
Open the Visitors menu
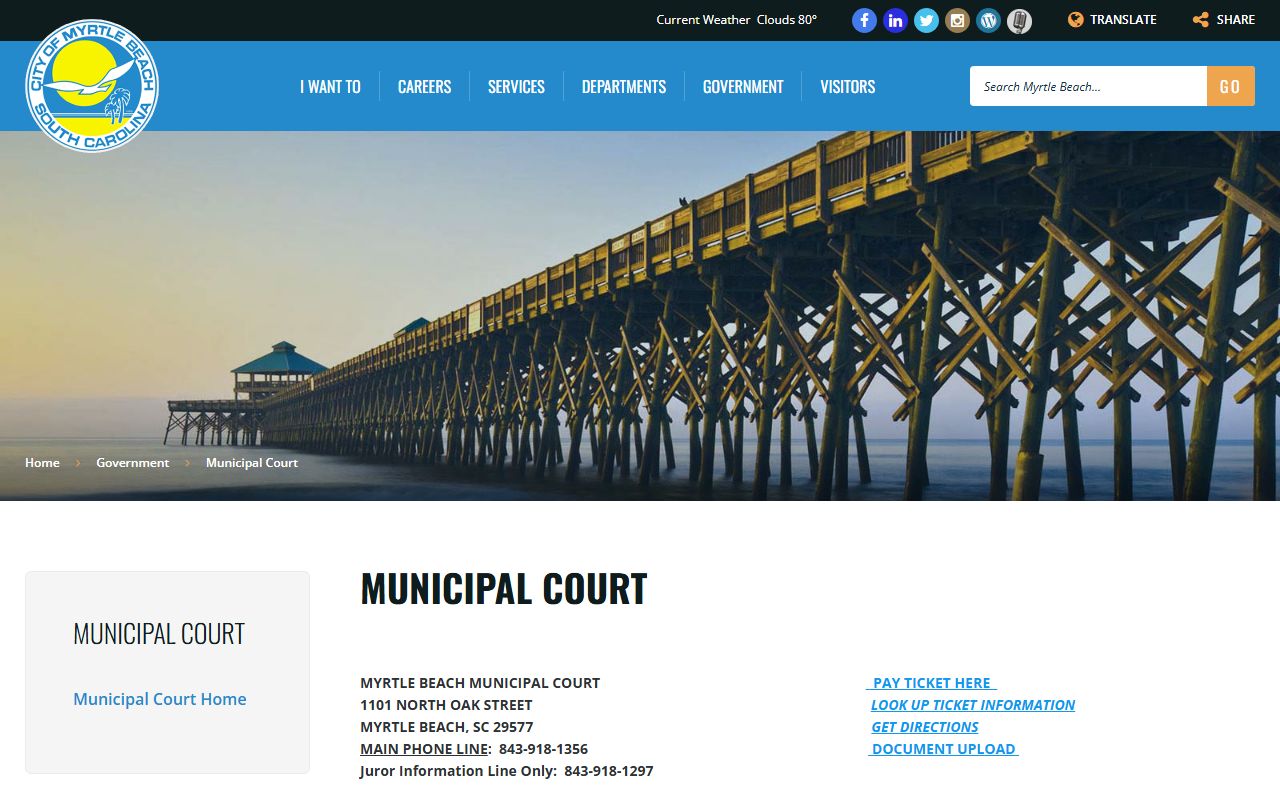pyautogui.click(x=847, y=87)
